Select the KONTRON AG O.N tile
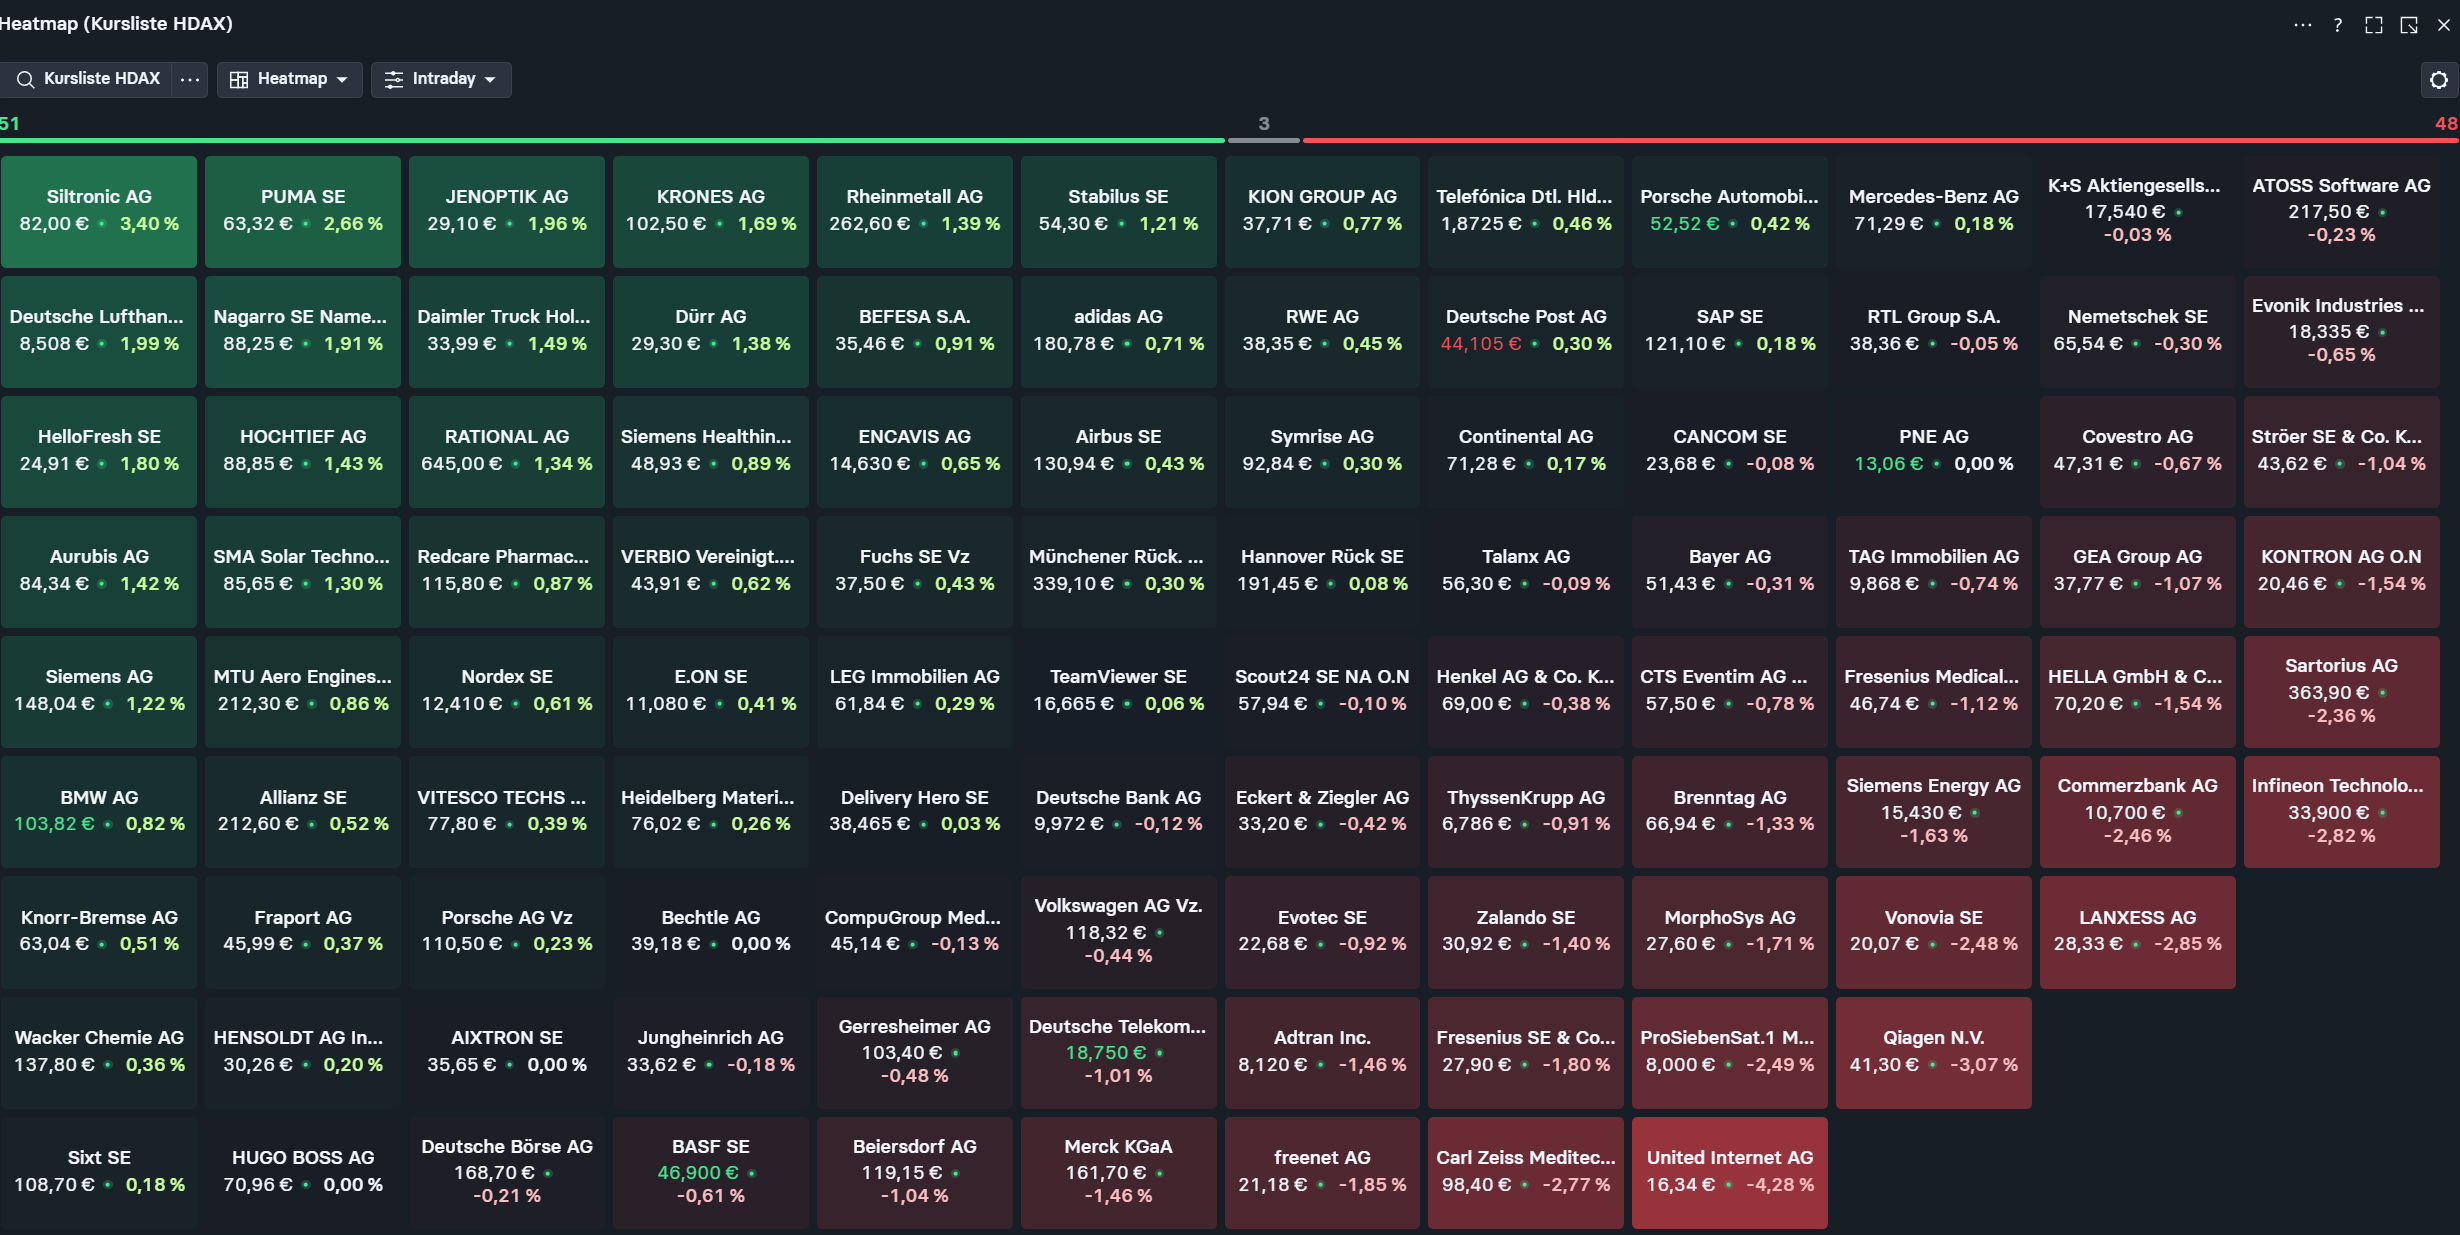This screenshot has height=1235, width=2460. click(2342, 571)
